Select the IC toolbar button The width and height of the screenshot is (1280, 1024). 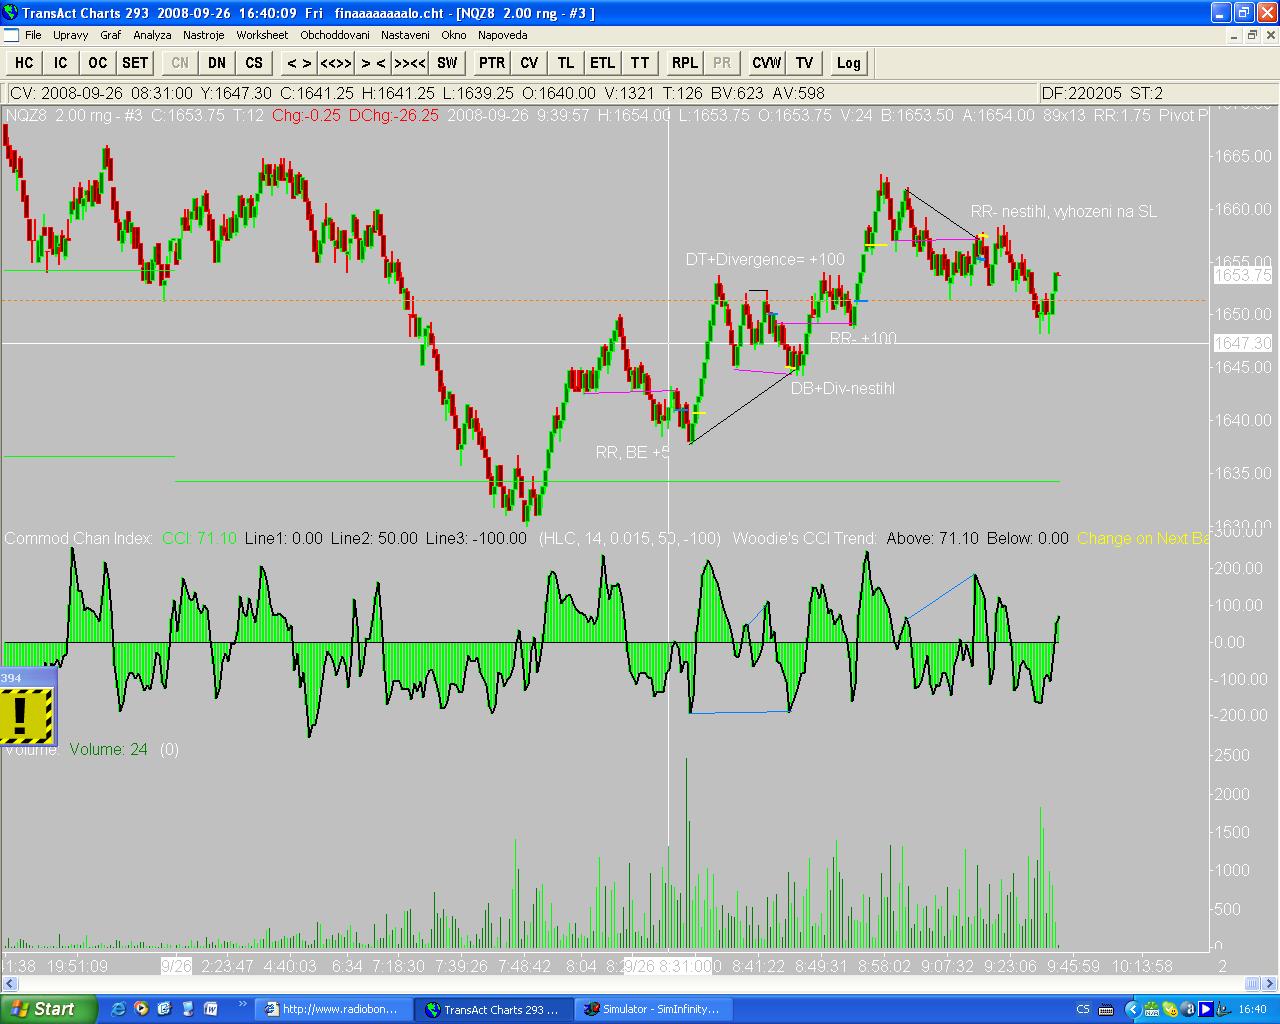[x=61, y=63]
